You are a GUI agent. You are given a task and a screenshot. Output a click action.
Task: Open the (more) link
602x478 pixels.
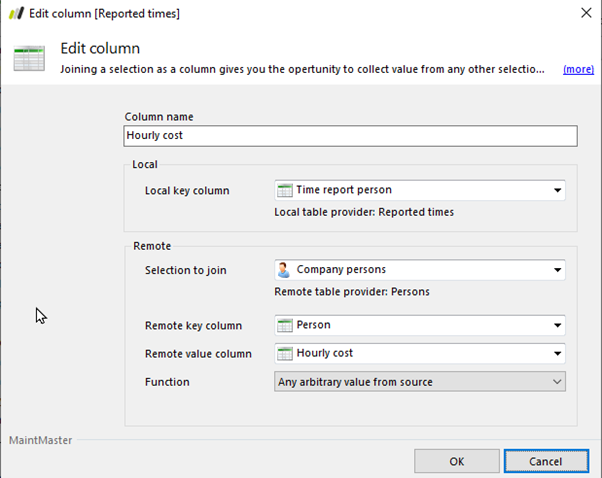(x=578, y=69)
